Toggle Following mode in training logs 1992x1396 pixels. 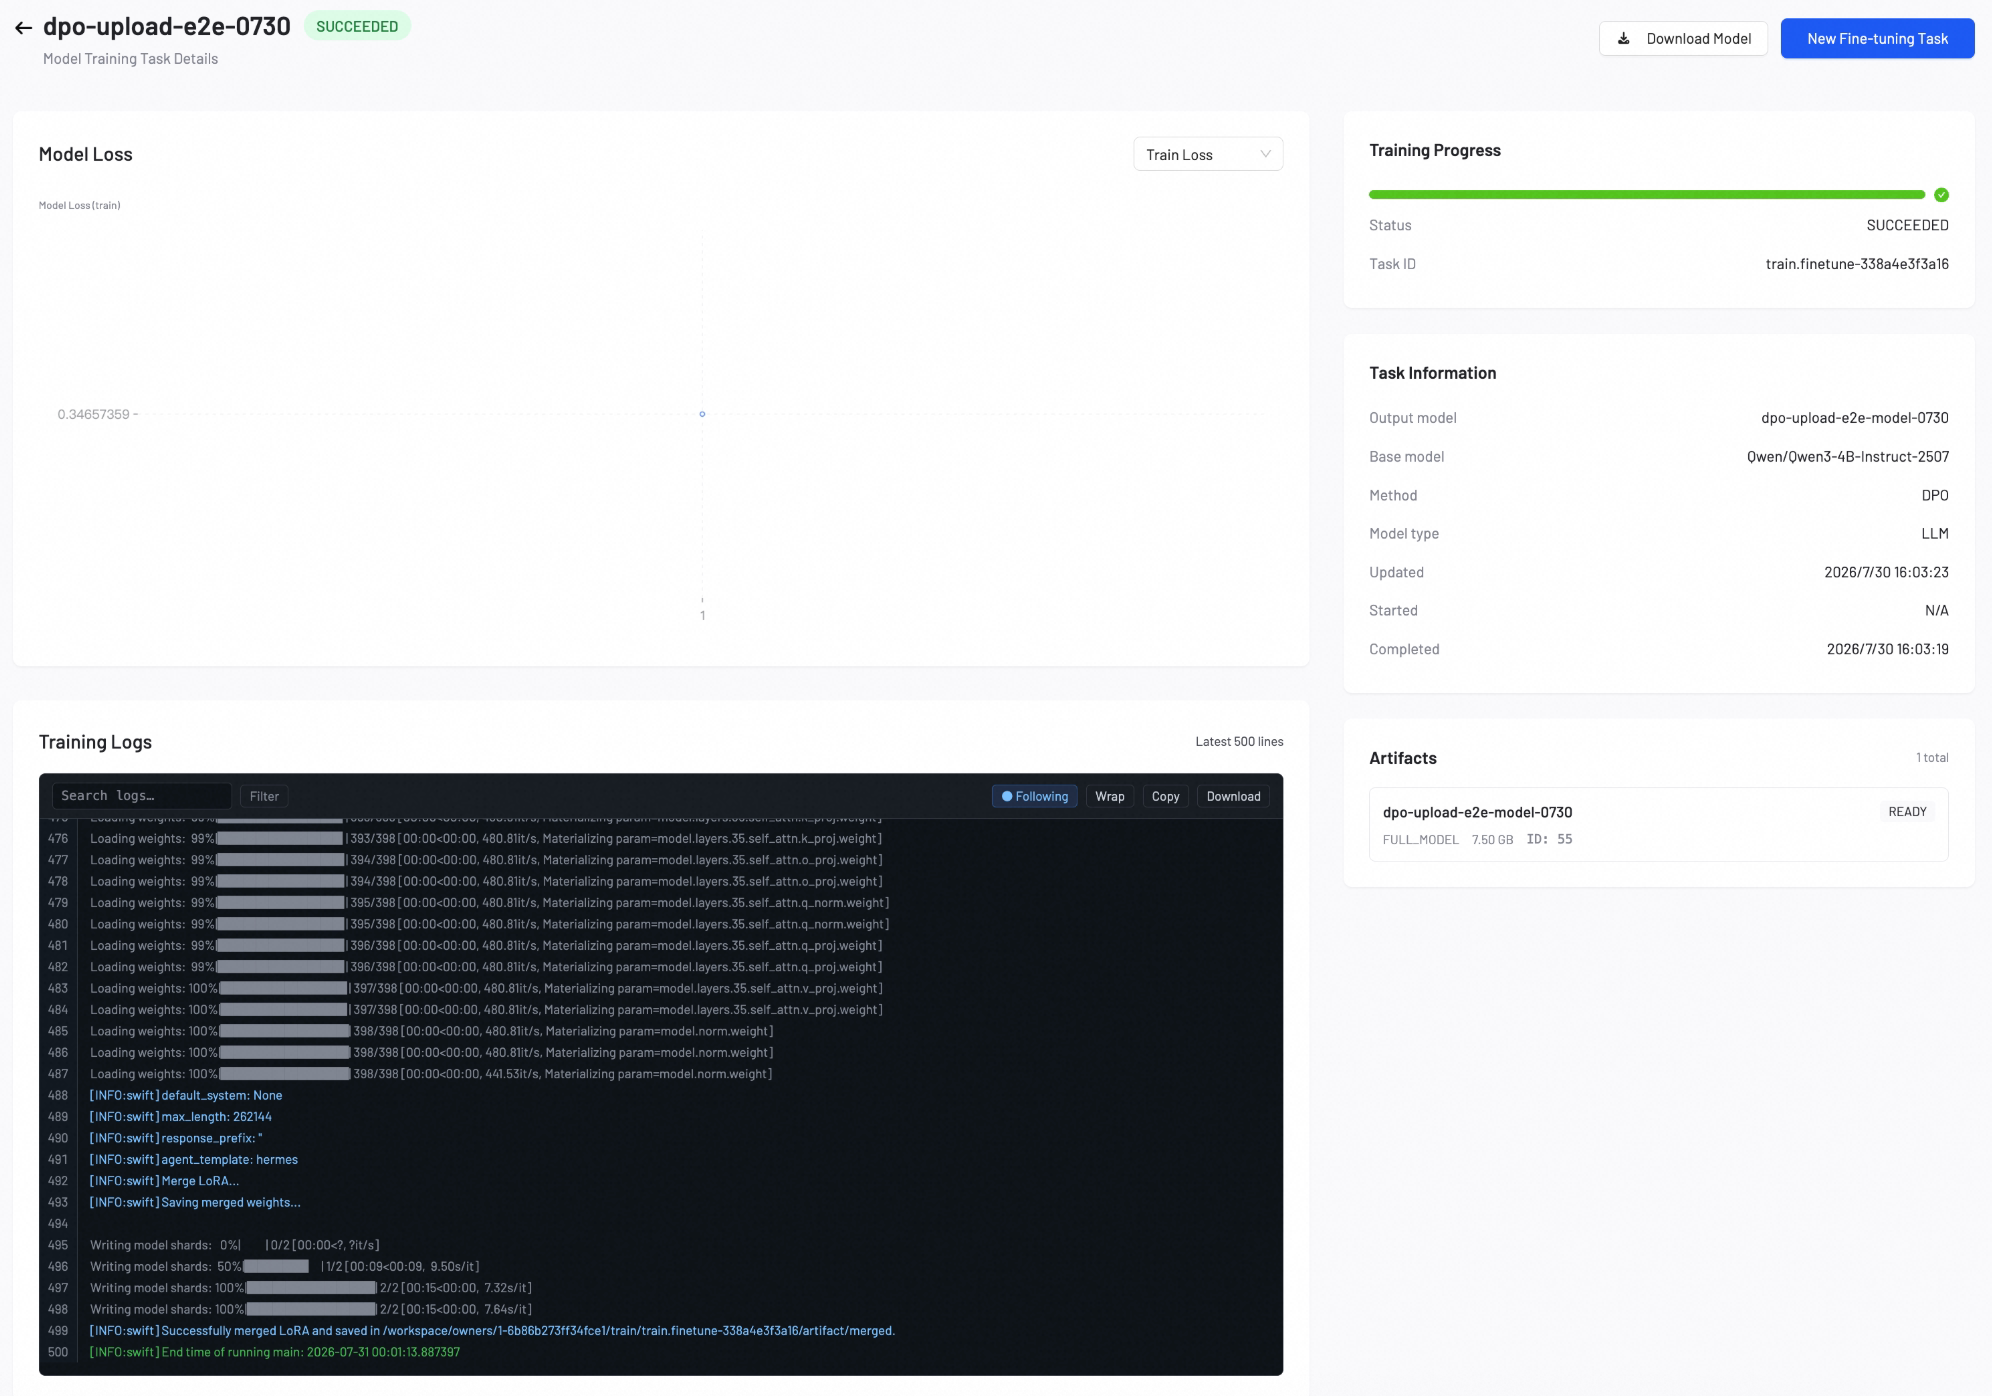pyautogui.click(x=1034, y=796)
